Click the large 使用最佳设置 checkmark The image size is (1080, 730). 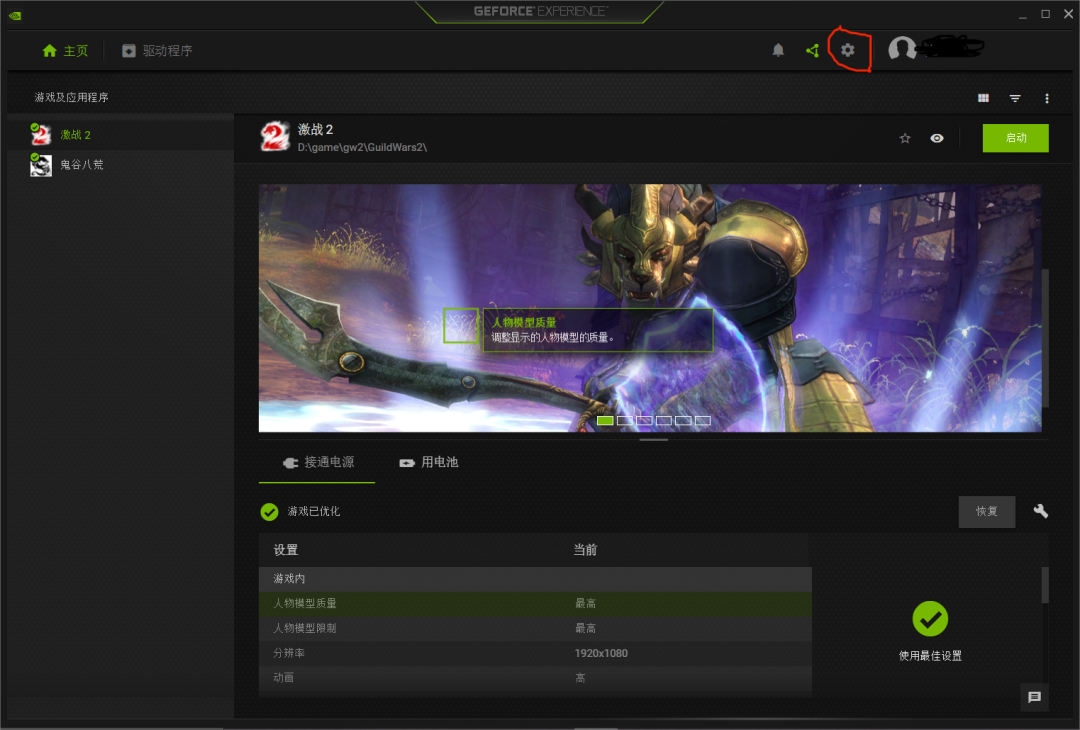pyautogui.click(x=931, y=619)
